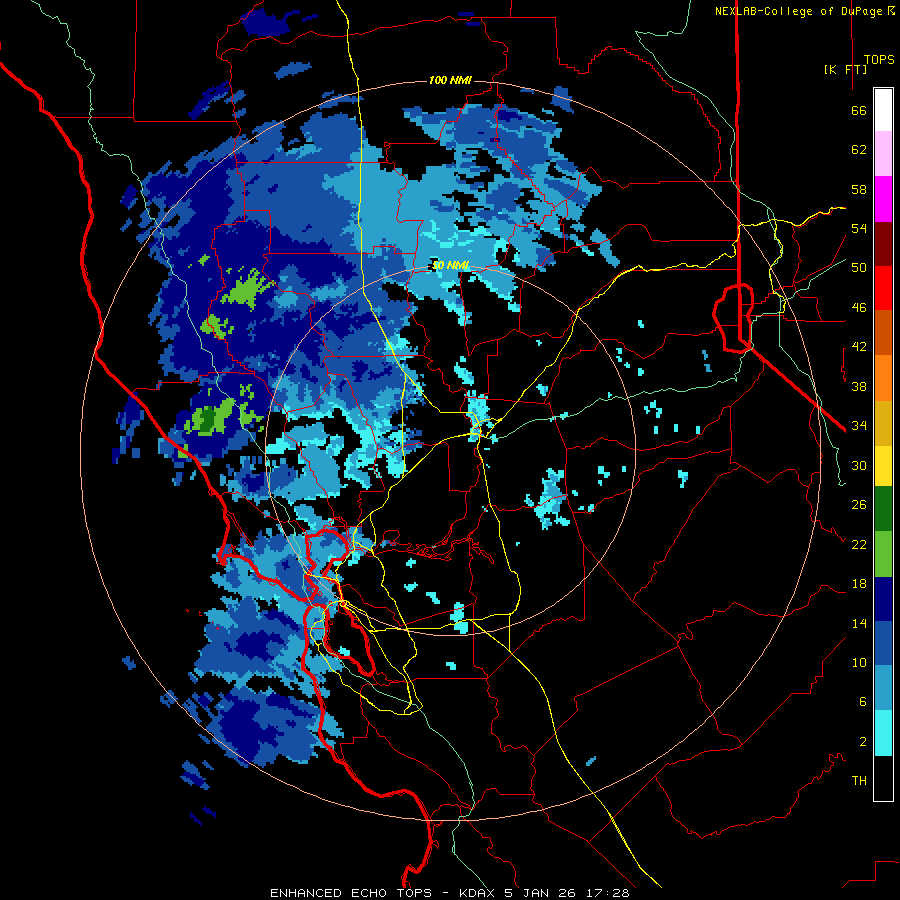900x900 pixels.
Task: Select the dark red legend swatch
Action: click(883, 244)
